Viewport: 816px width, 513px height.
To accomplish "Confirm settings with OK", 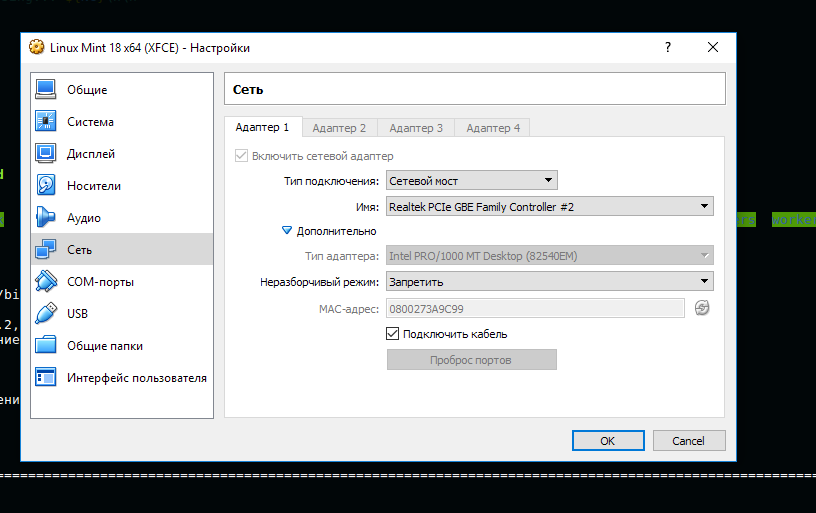I will (x=608, y=441).
